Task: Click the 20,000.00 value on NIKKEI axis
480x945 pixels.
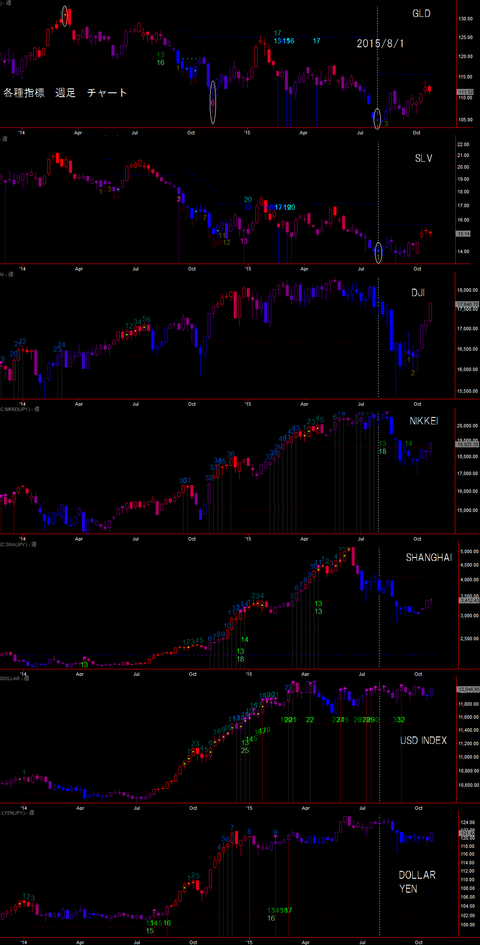Action: (467, 425)
